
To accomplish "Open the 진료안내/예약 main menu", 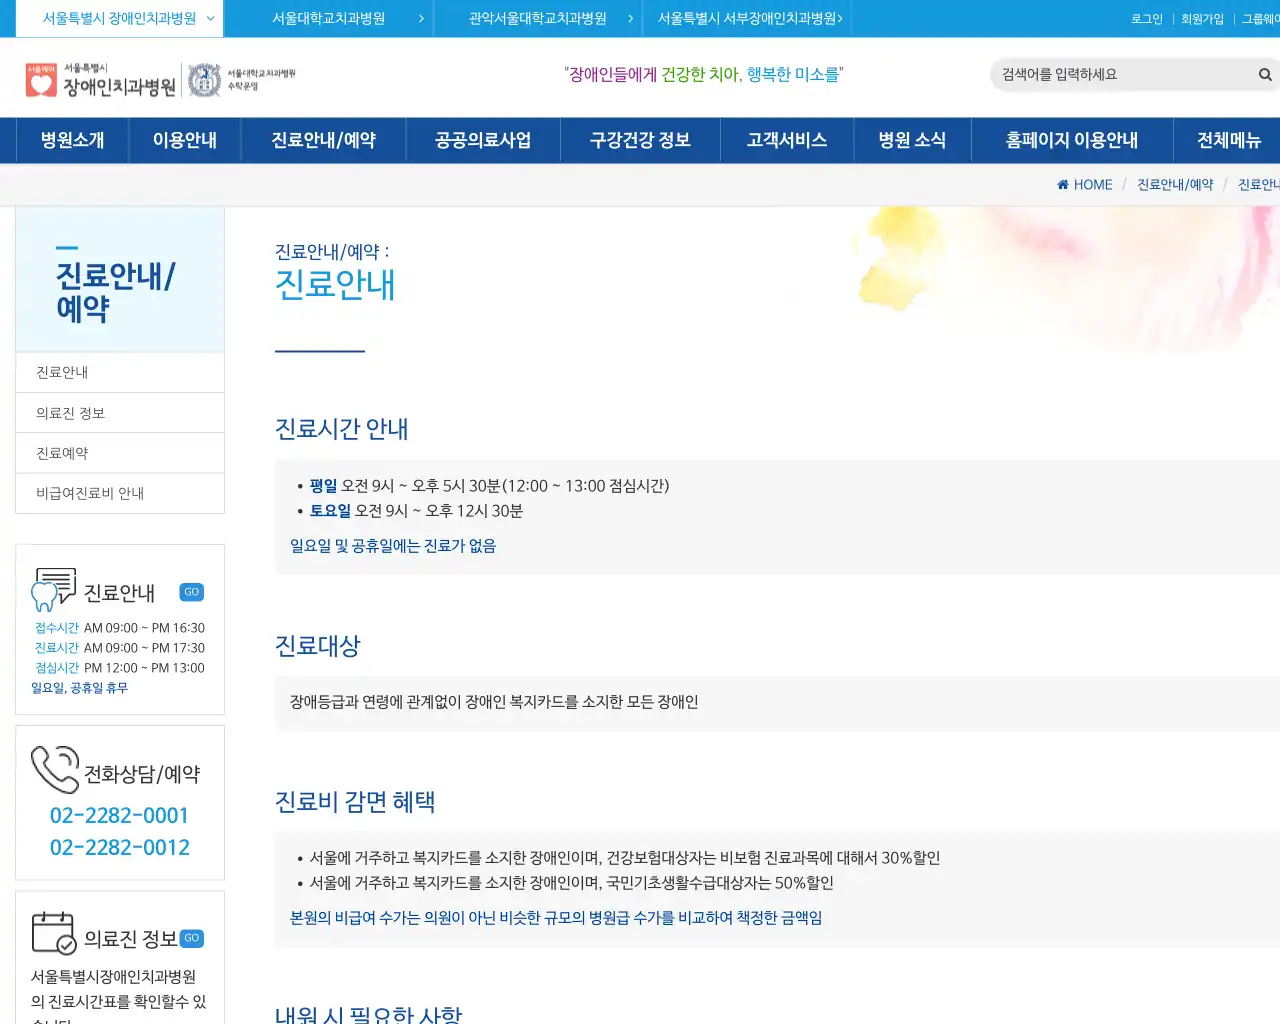I will pyautogui.click(x=323, y=140).
